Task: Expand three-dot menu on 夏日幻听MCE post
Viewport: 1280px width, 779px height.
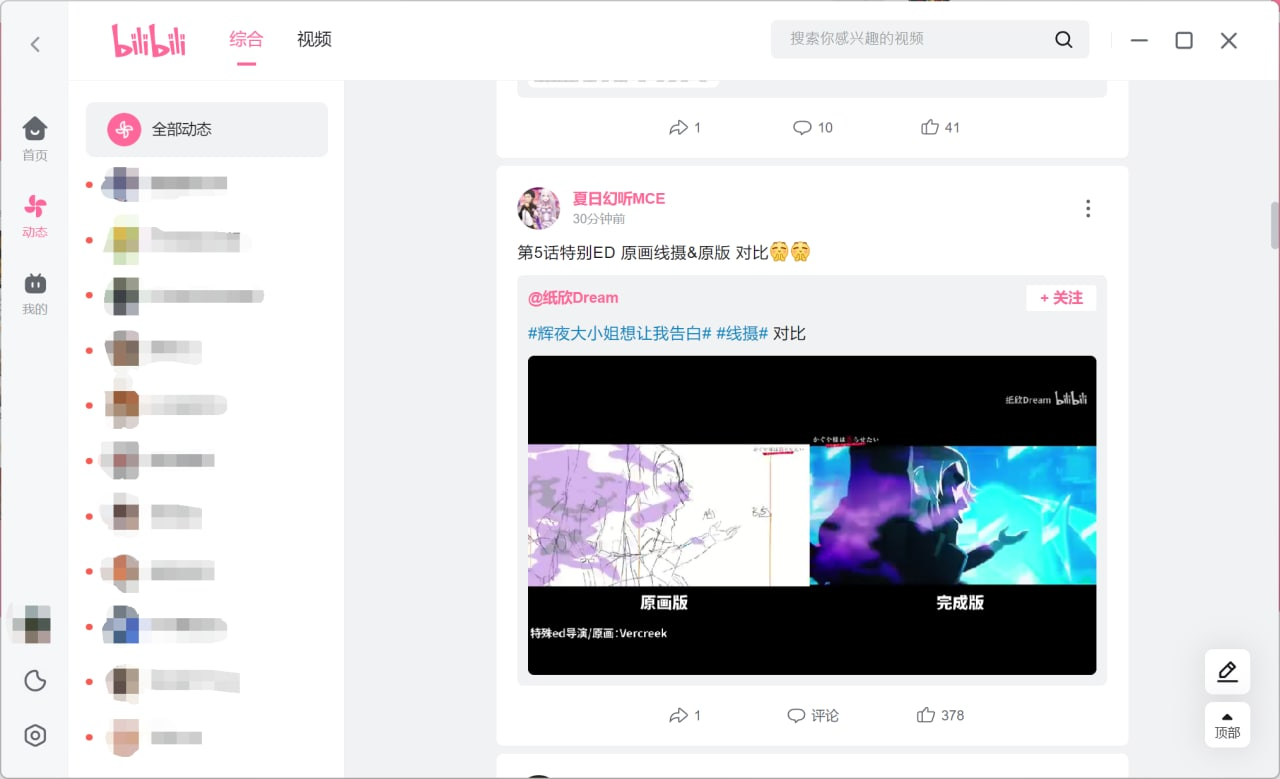Action: (x=1087, y=208)
